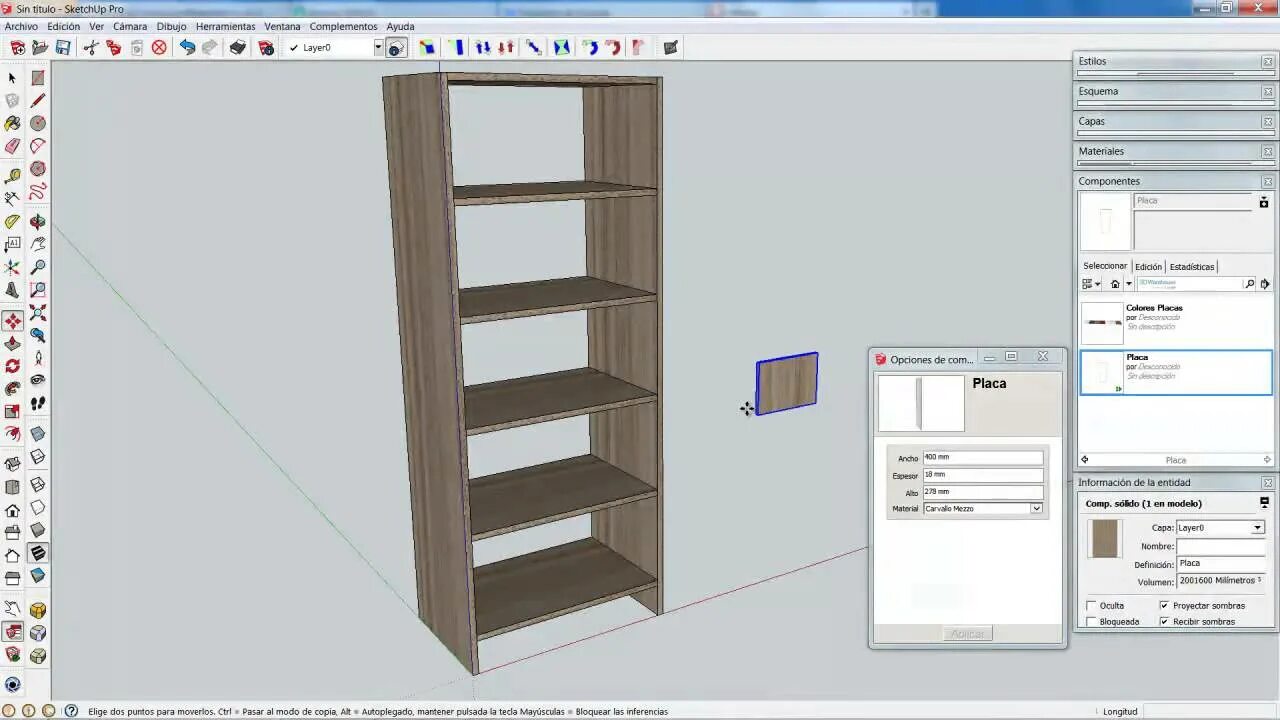Select the Walk footprints tool
The width and height of the screenshot is (1280, 720).
[x=37, y=403]
